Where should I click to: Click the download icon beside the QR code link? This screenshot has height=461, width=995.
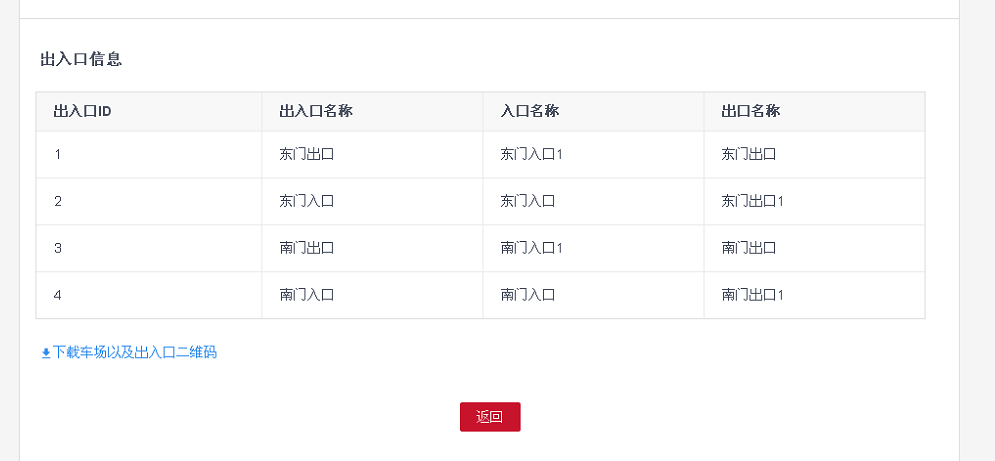point(46,353)
